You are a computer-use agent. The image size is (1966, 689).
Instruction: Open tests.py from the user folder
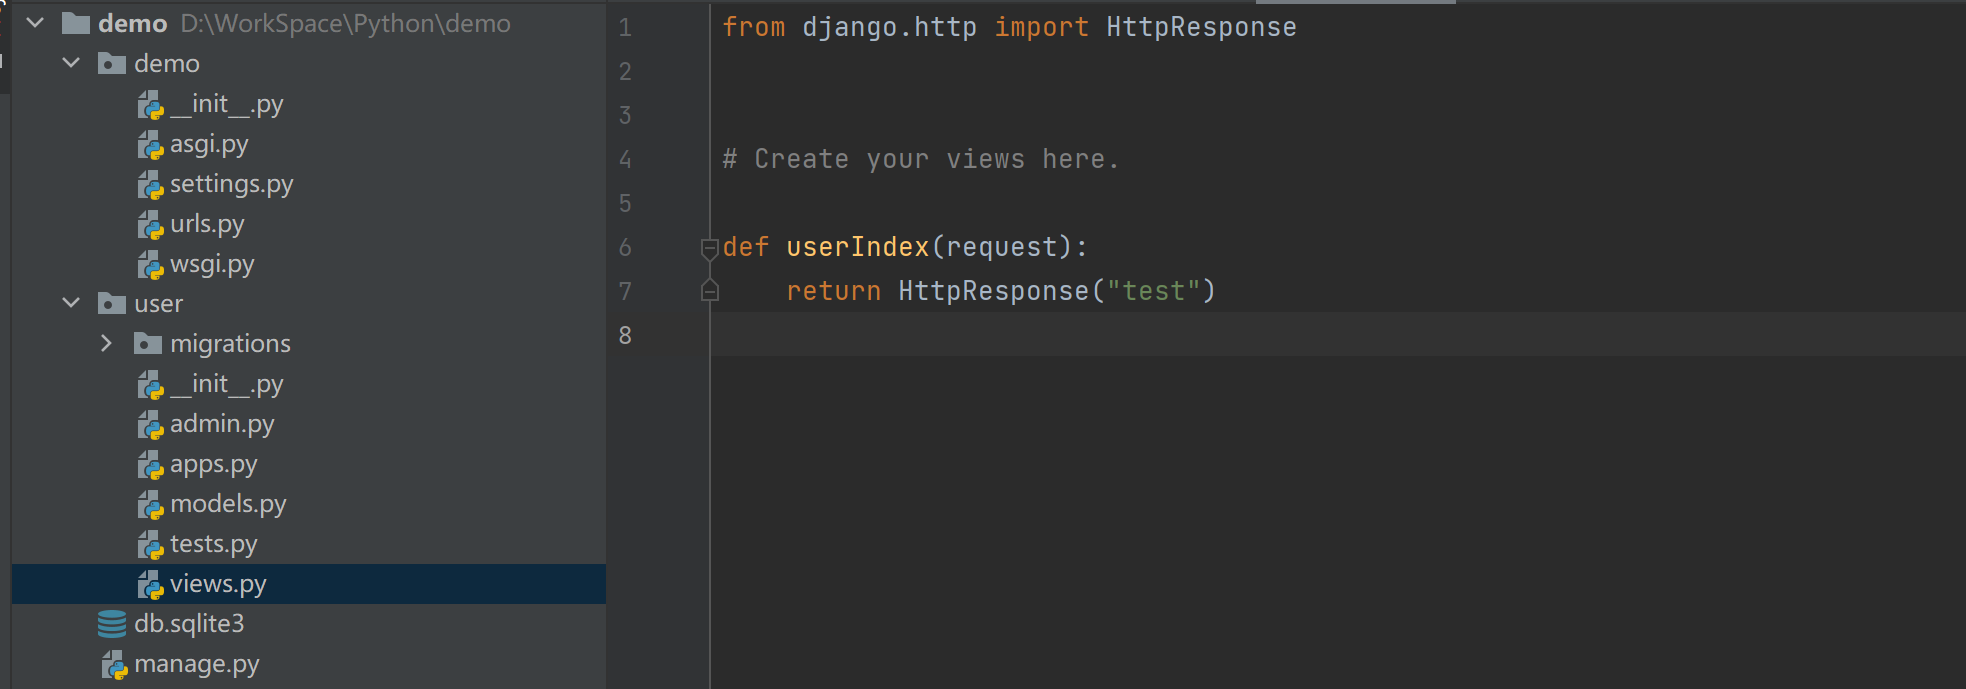click(213, 544)
